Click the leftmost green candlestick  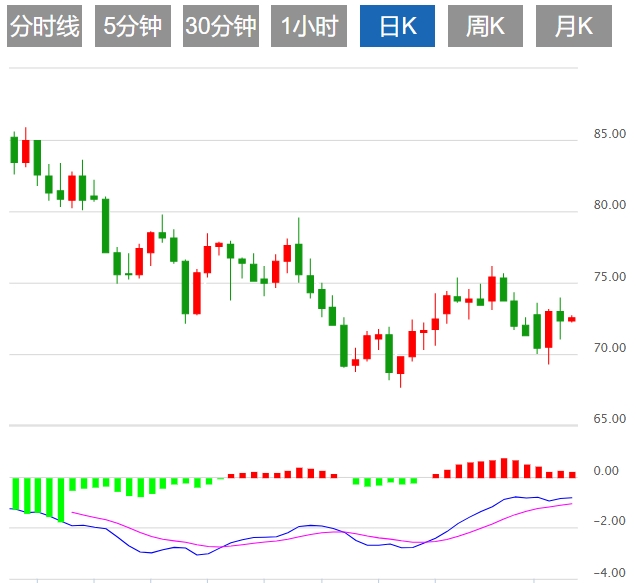(14, 149)
